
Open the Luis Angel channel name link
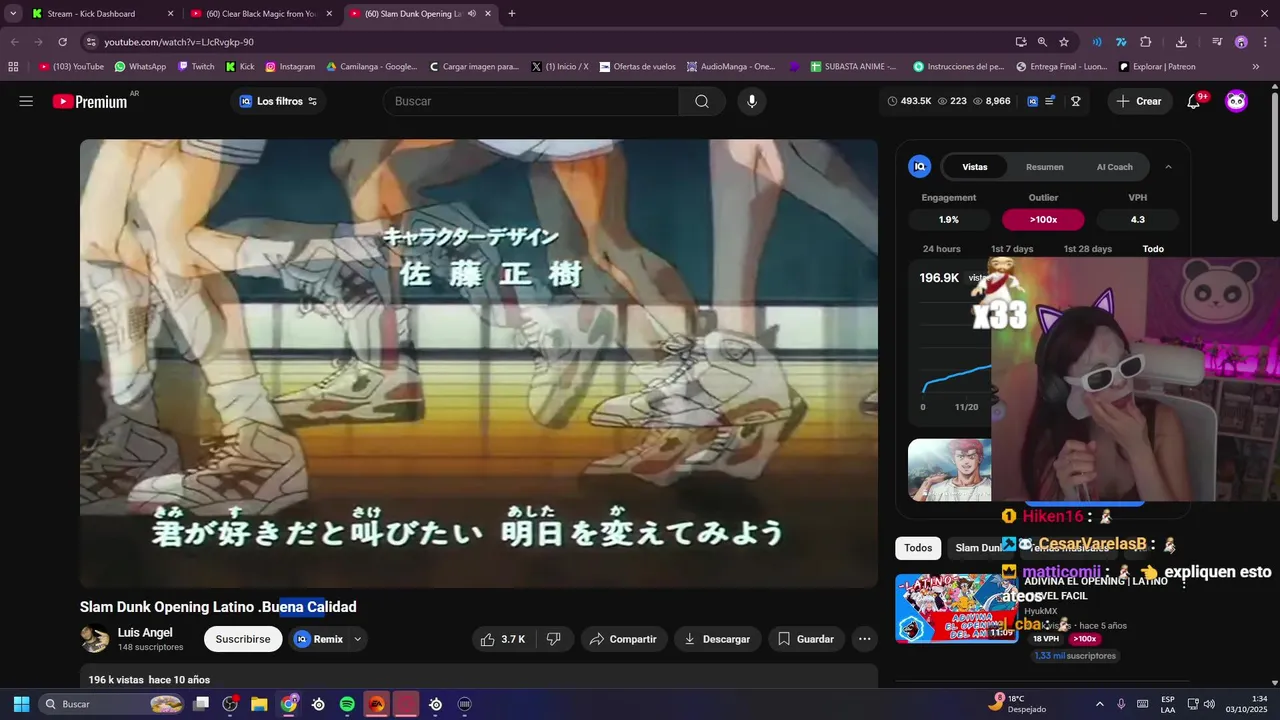[145, 633]
